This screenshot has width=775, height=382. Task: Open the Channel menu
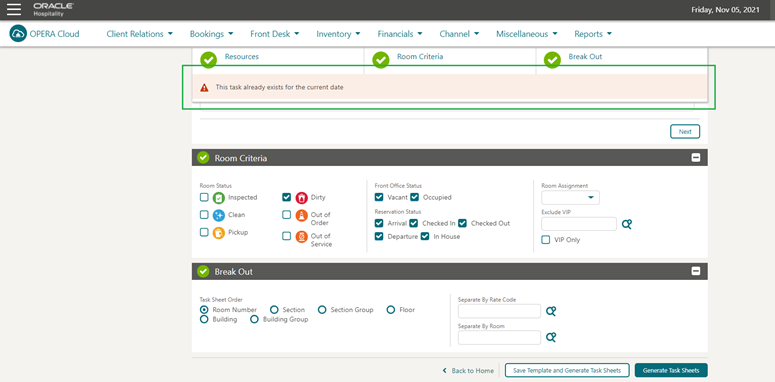[459, 34]
